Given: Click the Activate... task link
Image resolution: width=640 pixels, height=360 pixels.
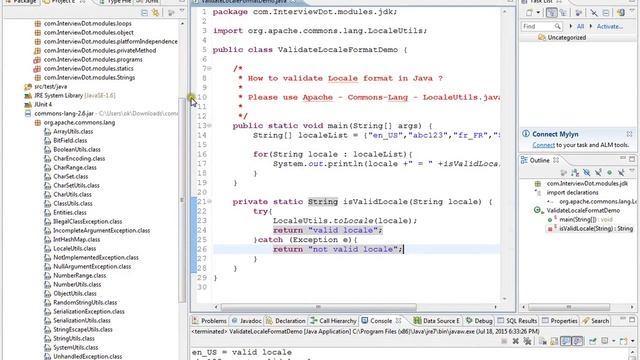Looking at the screenshot, I should 610,26.
